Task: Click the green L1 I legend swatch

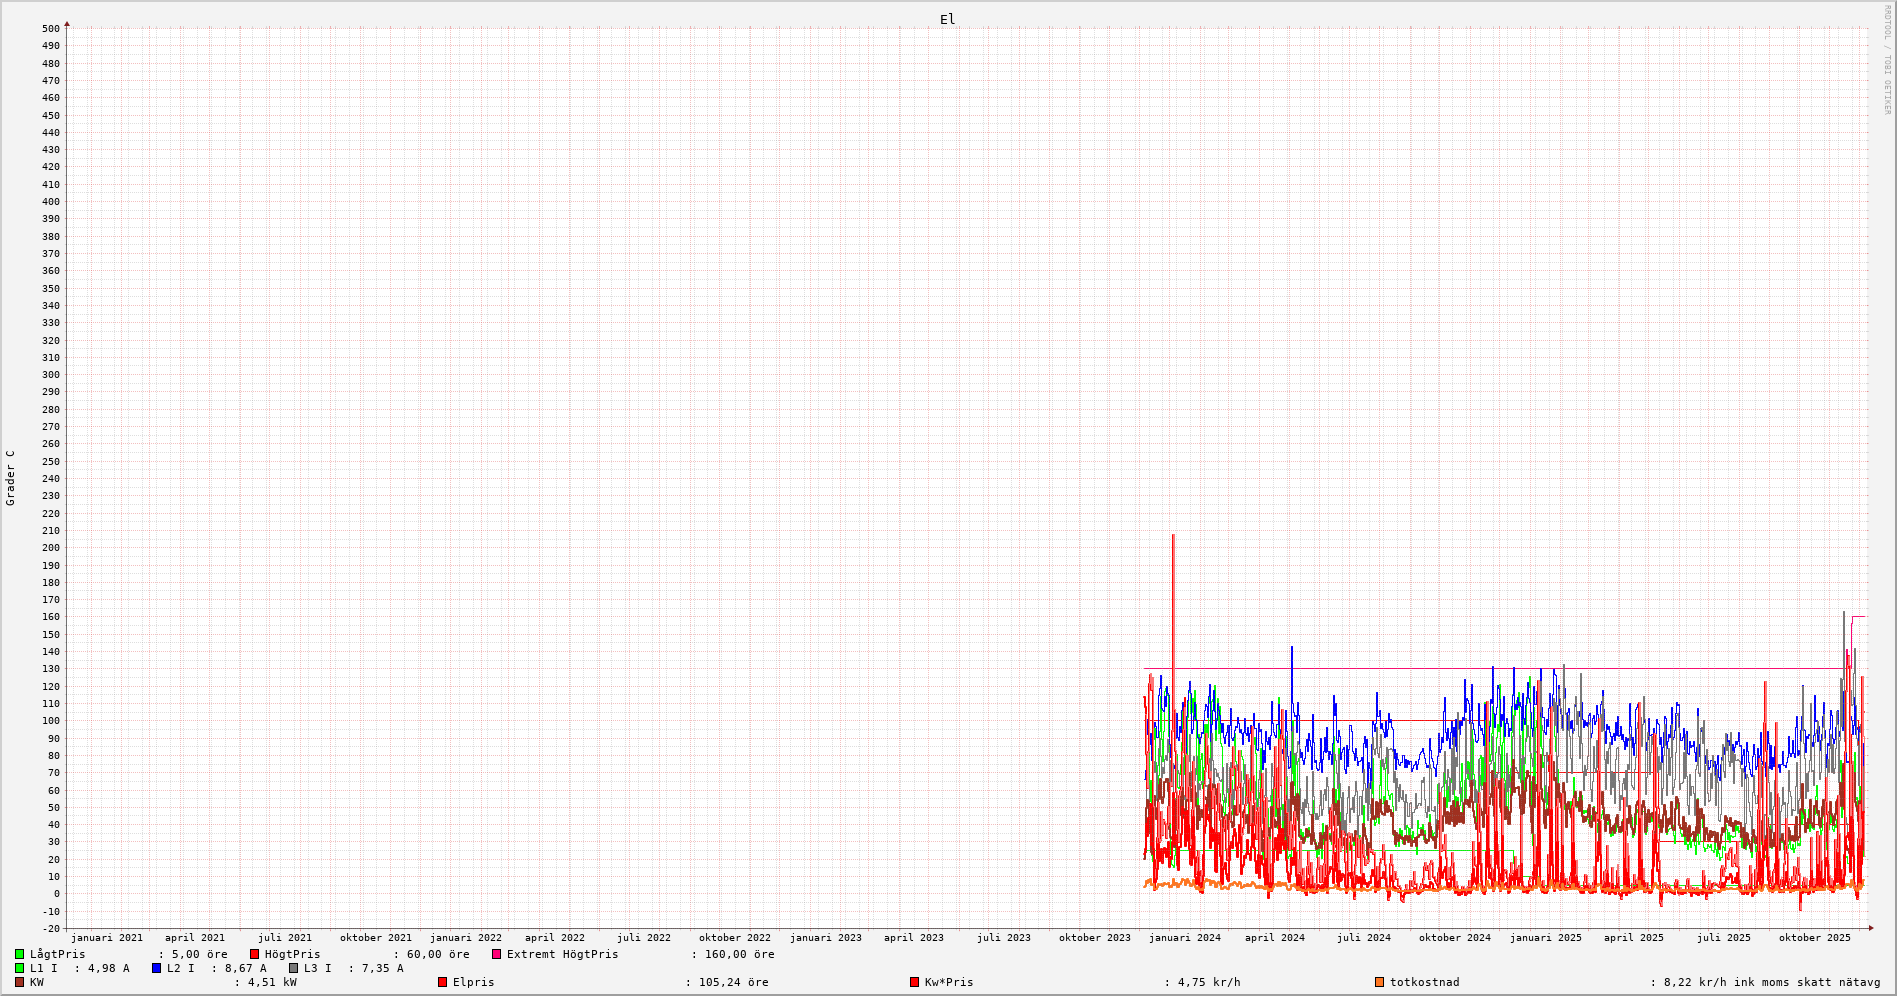Action: point(19,968)
